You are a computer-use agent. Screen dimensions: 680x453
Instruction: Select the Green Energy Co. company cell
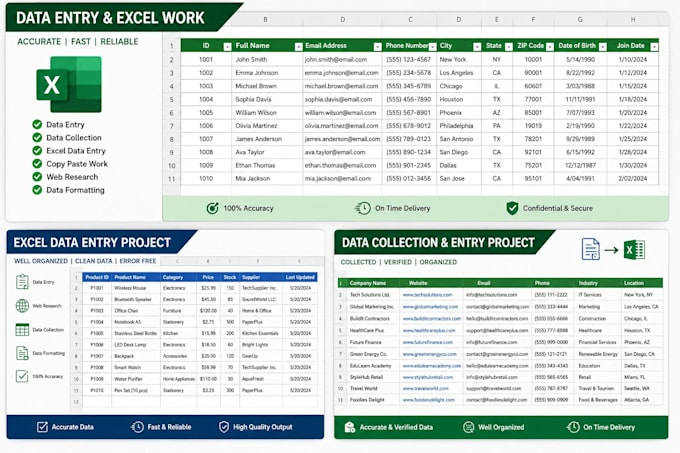tap(373, 354)
